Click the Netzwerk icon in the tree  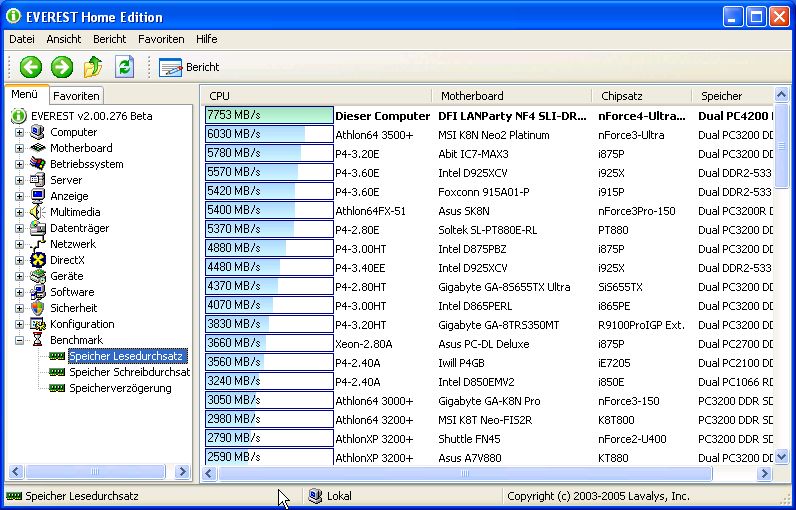pos(37,244)
